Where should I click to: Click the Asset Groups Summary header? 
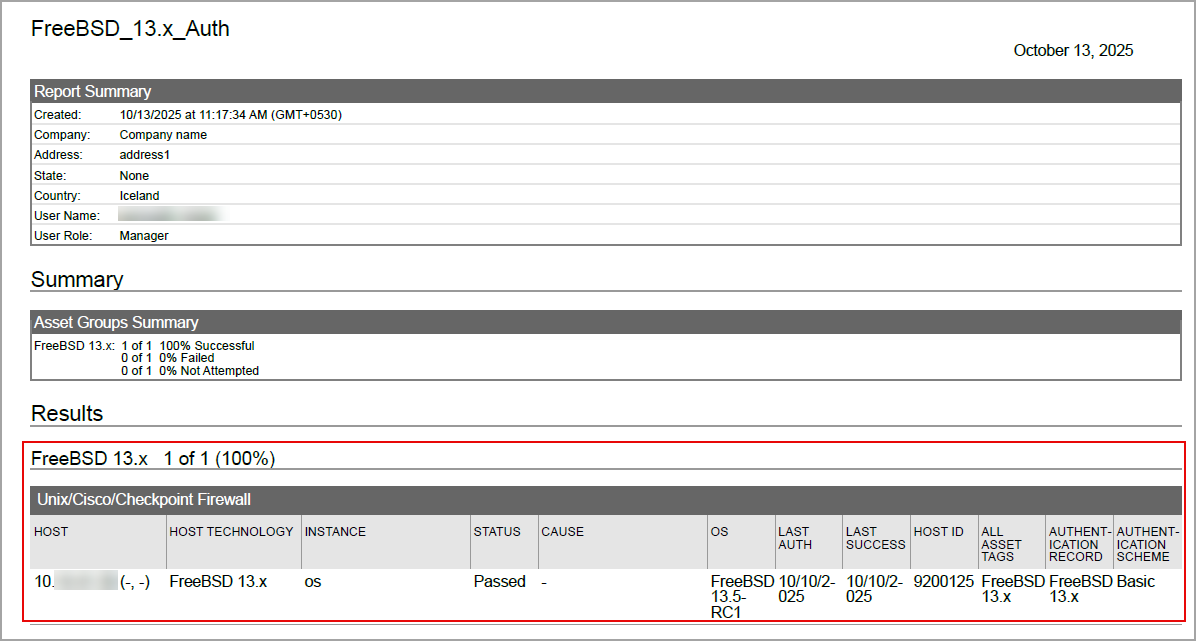click(606, 322)
